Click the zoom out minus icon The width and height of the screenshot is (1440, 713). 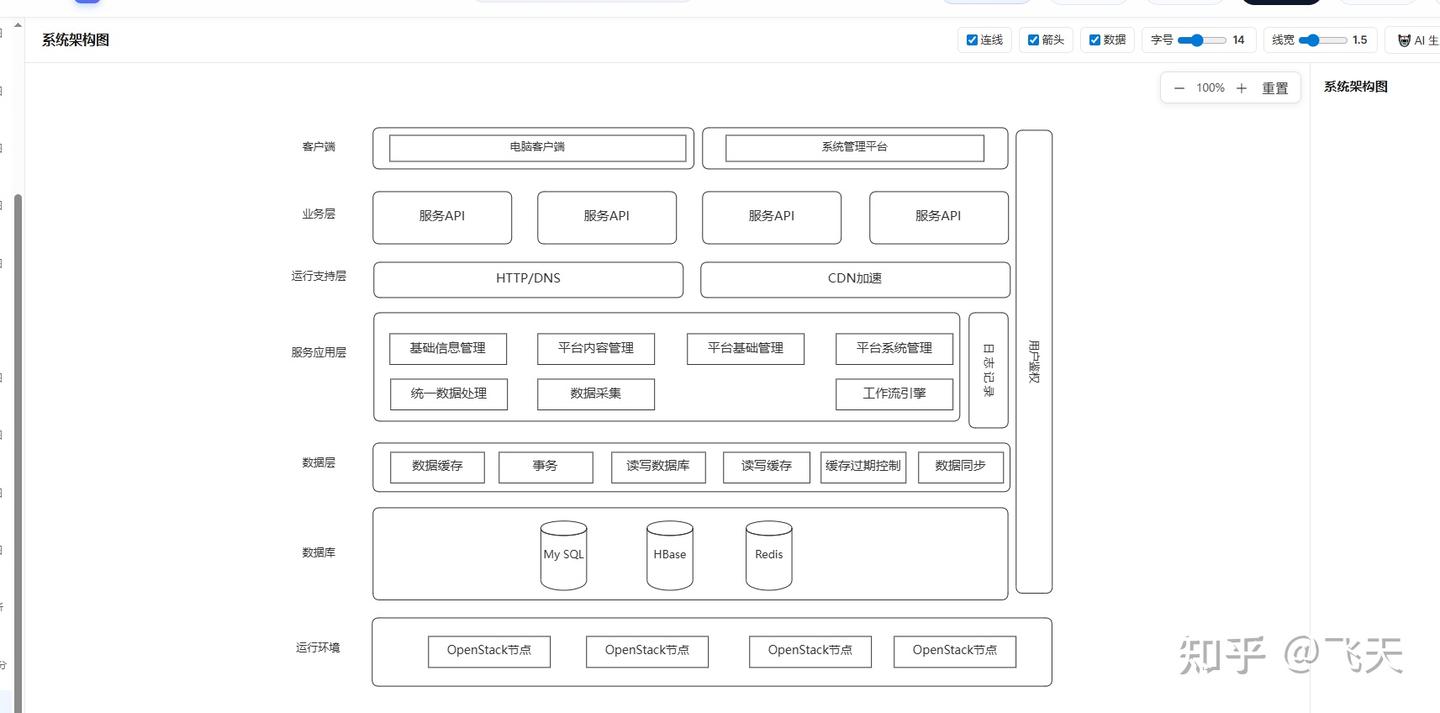(1179, 88)
